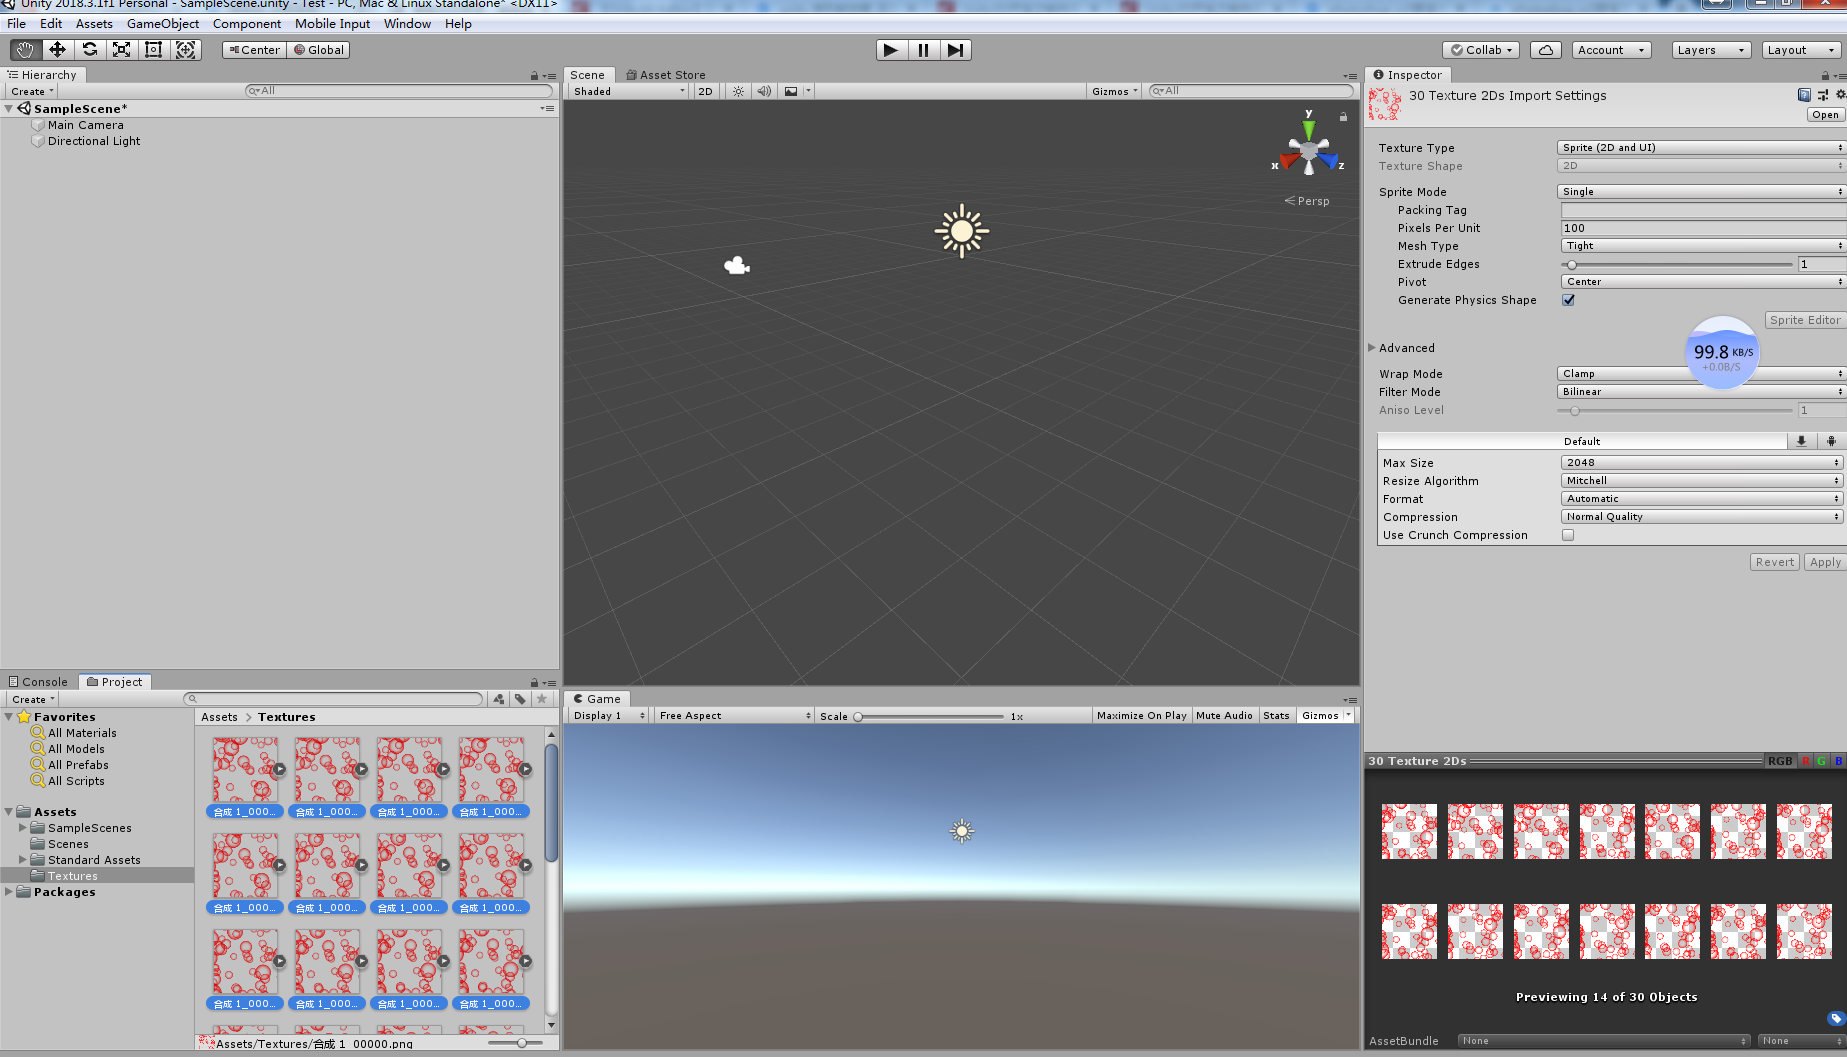
Task: Open Filter Mode dropdown
Action: tap(1702, 392)
